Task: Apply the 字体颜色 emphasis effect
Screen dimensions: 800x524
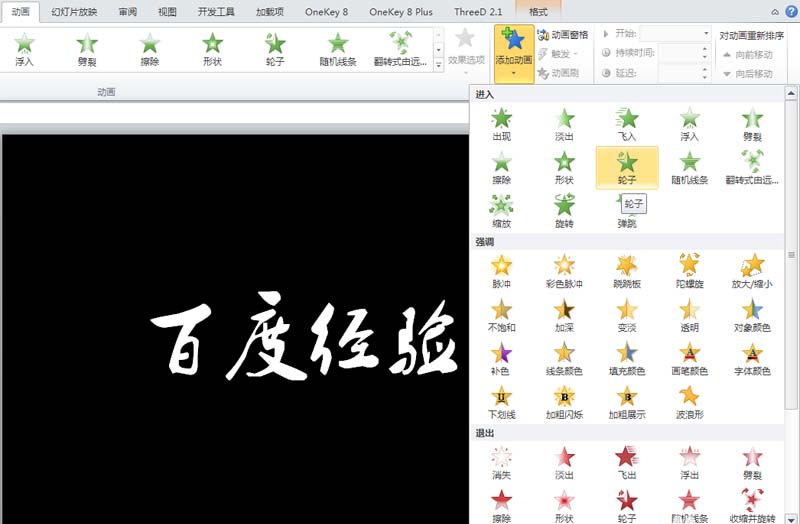Action: pos(752,359)
